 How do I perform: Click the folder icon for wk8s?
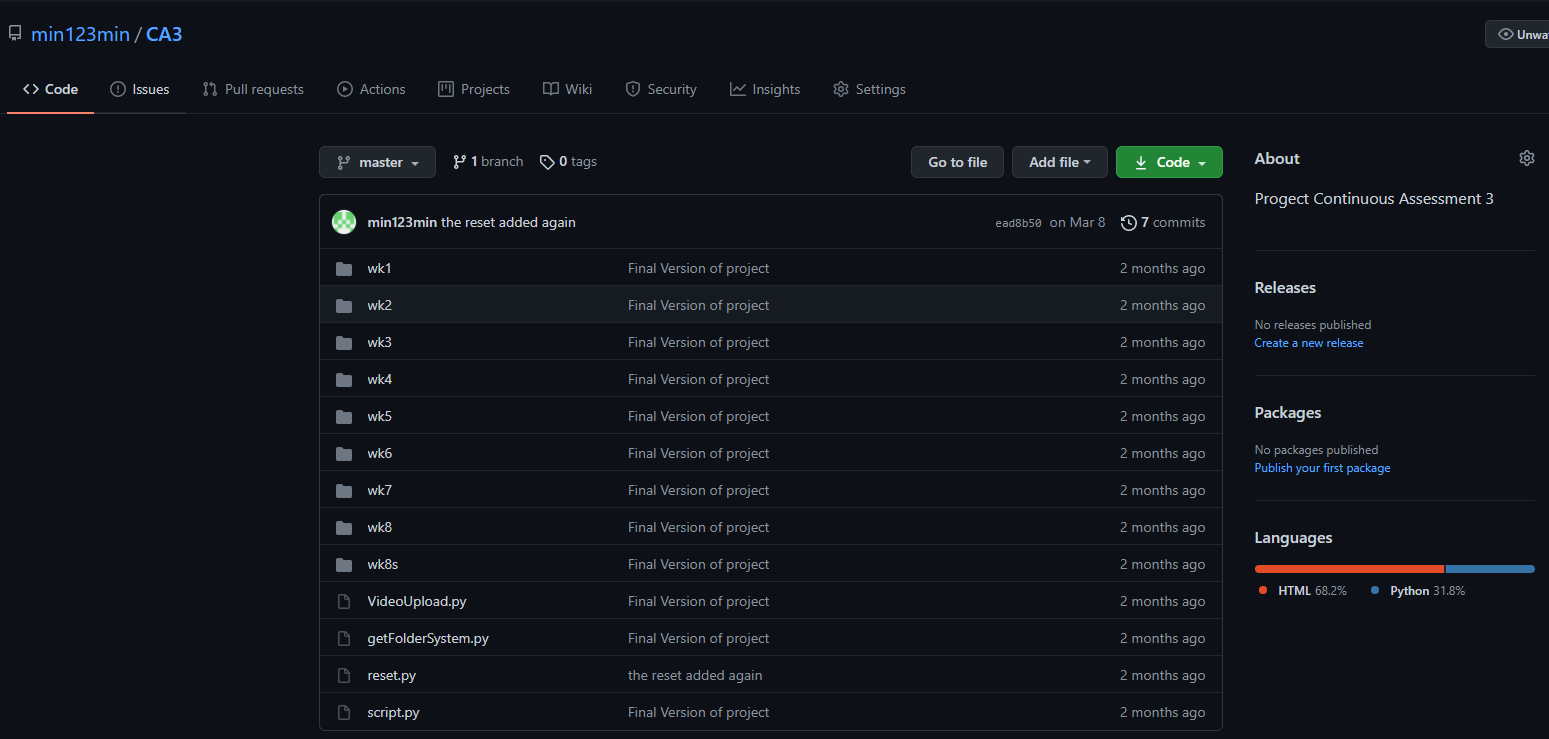point(344,565)
